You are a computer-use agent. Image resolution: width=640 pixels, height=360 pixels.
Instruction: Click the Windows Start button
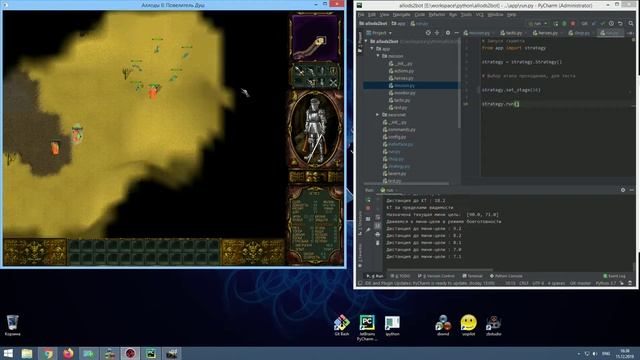click(x=8, y=353)
